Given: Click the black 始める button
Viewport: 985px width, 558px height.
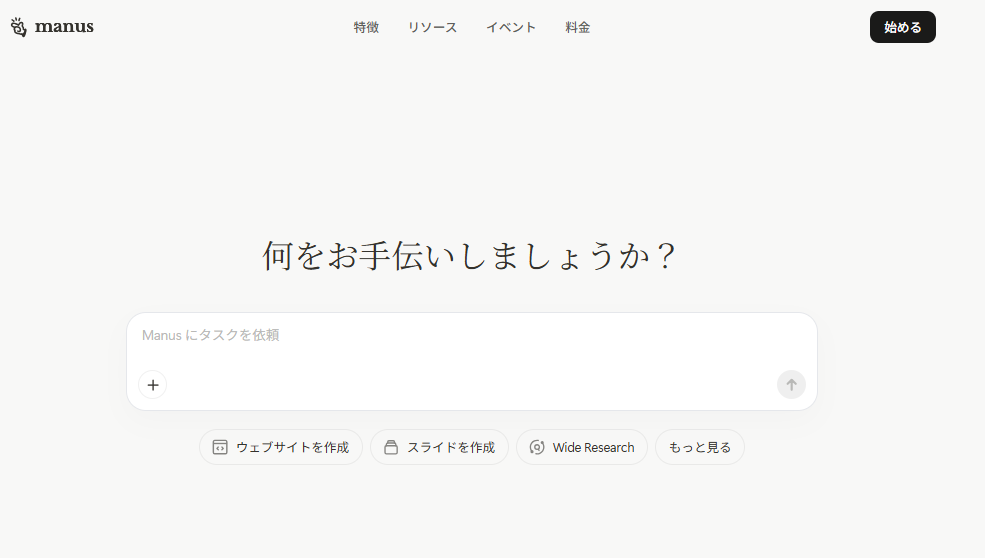Looking at the screenshot, I should [x=903, y=27].
